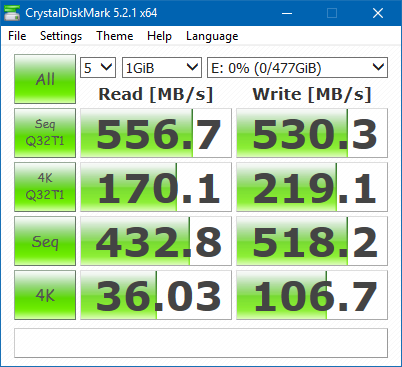The height and width of the screenshot is (367, 402).
Task: Open the E: drive selection dropdown
Action: [297, 68]
